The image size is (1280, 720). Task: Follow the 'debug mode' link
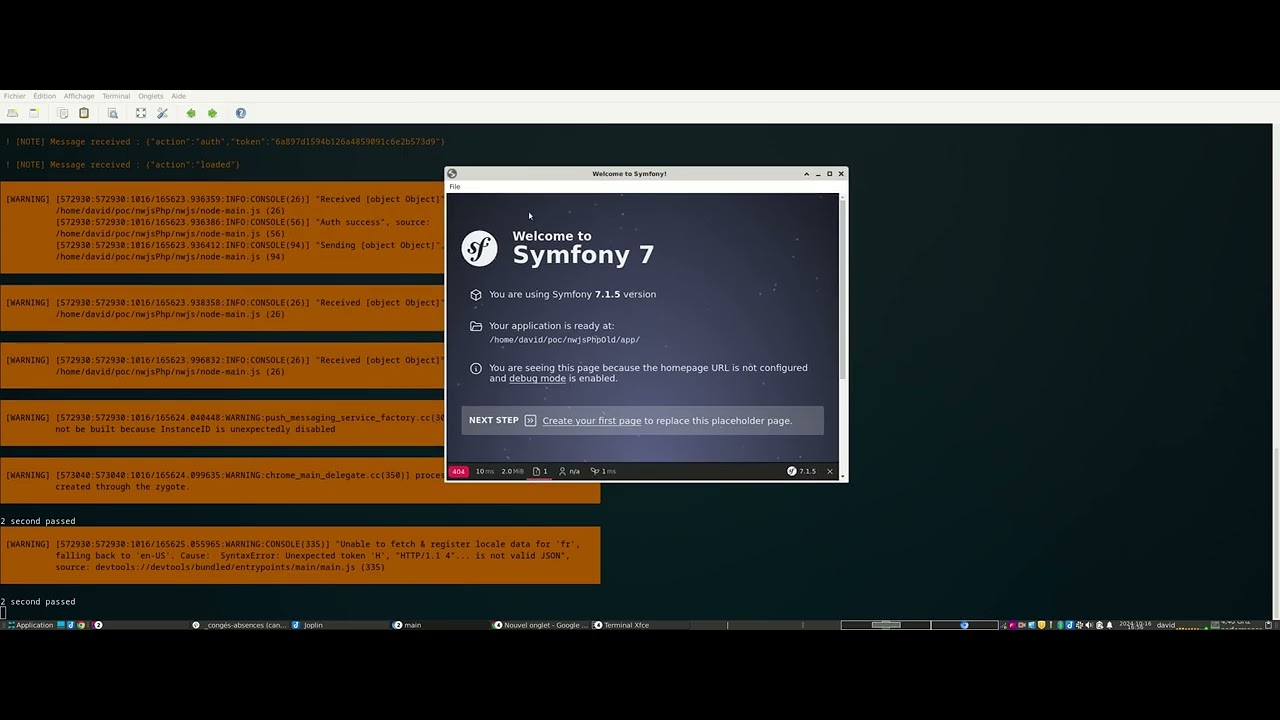[537, 379]
